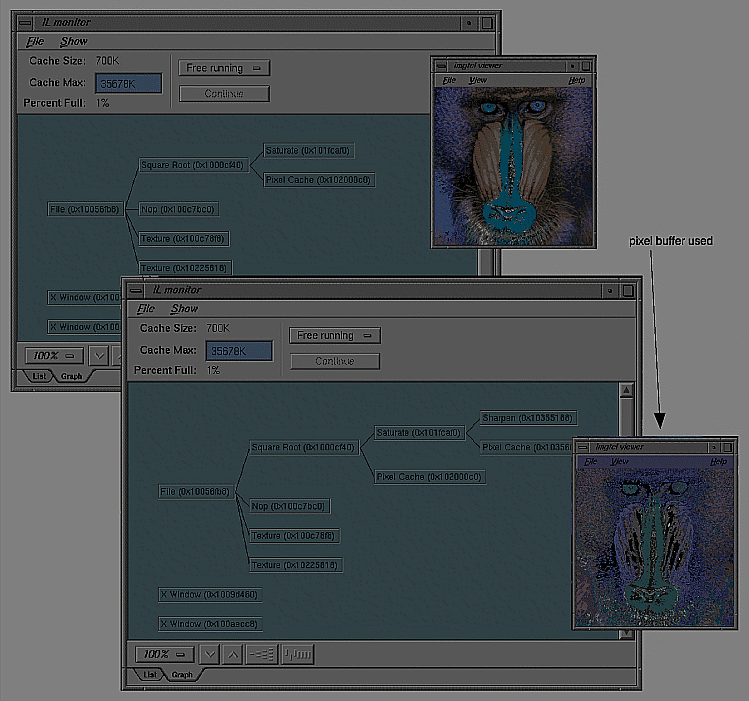749x701 pixels.
Task: Click down arrow button in back IL monitor toolbar
Action: [99, 355]
